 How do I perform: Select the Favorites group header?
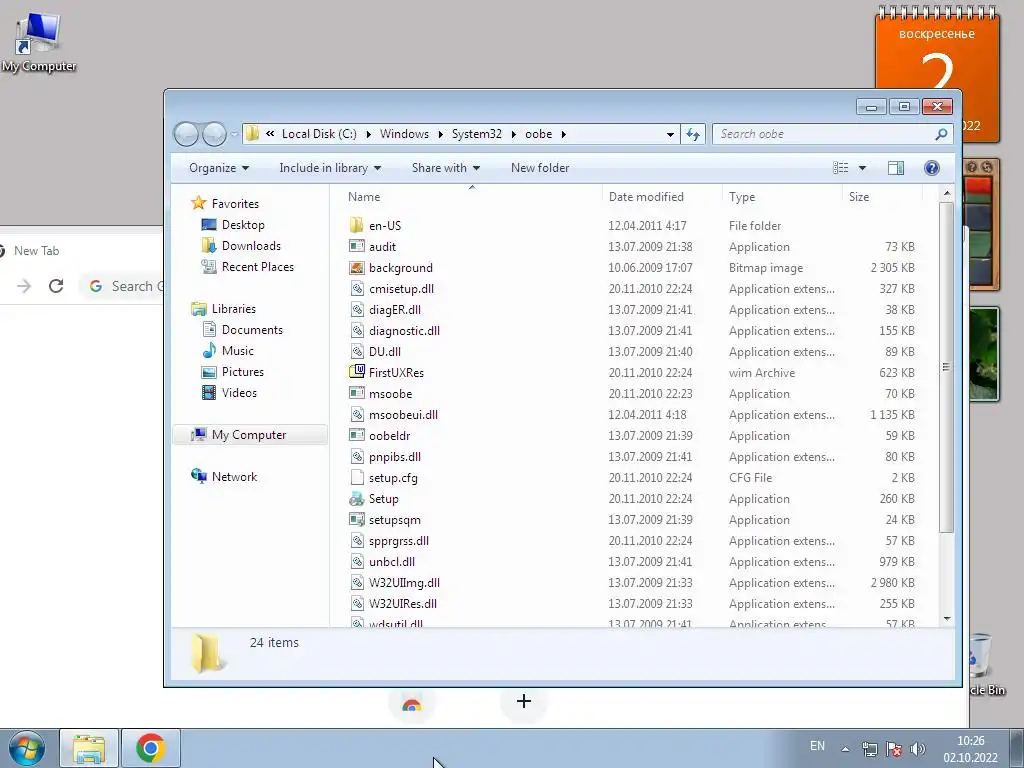click(225, 203)
